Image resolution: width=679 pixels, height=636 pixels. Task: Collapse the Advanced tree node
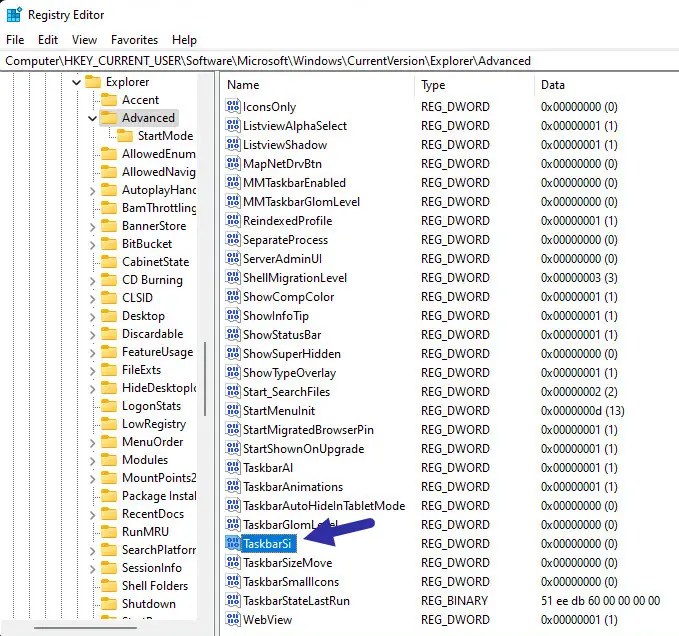click(92, 118)
